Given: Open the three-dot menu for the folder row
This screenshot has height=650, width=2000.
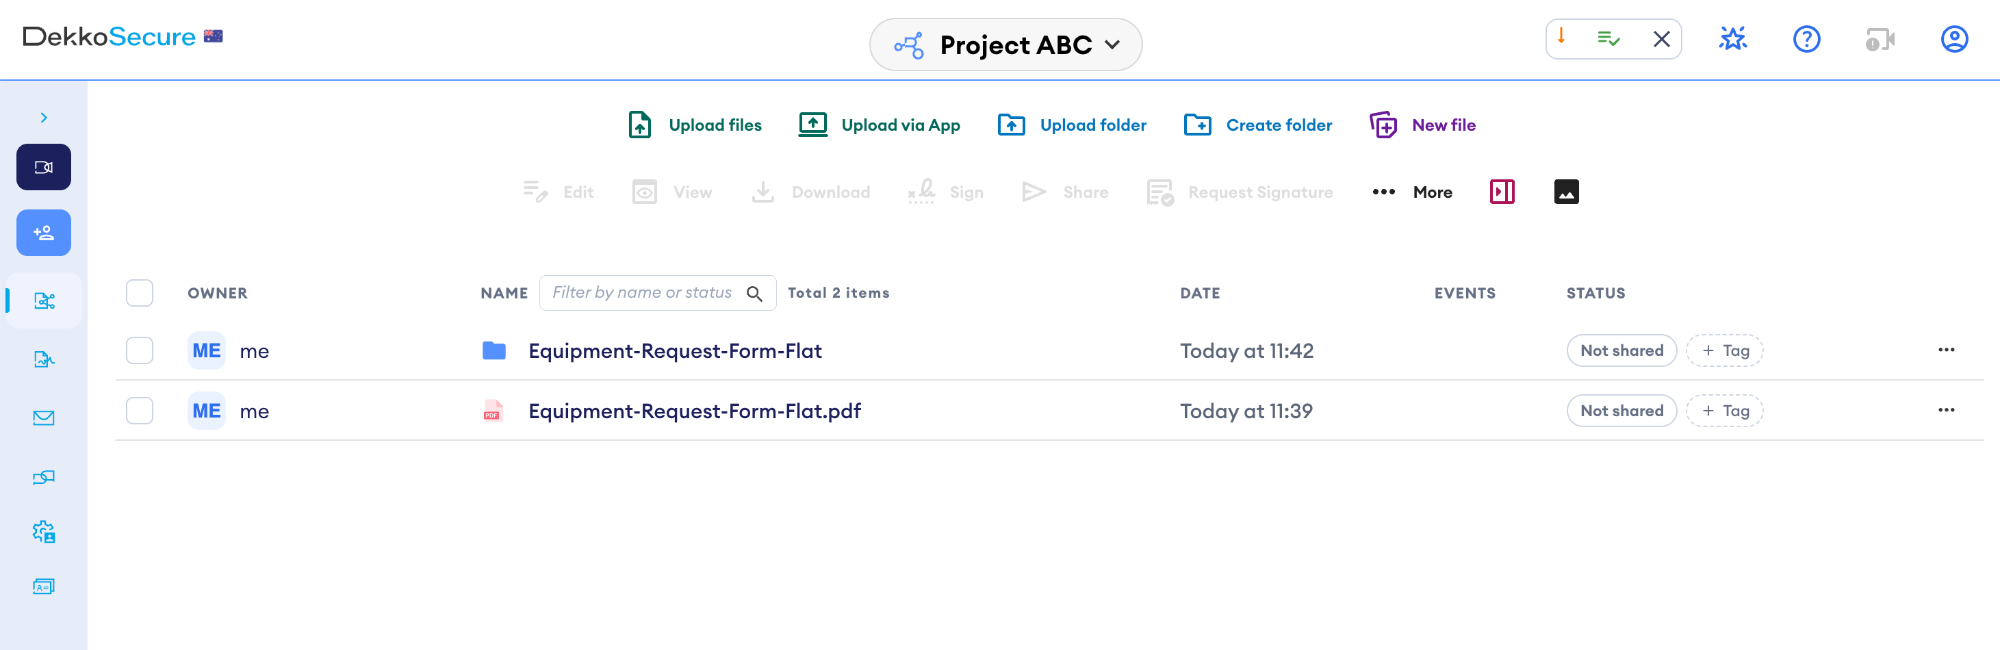Looking at the screenshot, I should (1946, 350).
